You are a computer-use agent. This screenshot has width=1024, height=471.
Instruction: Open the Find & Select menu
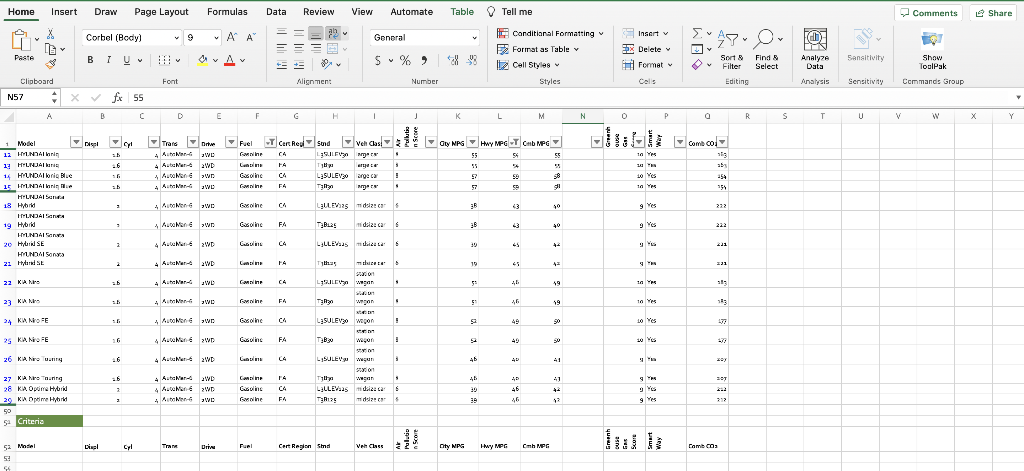click(766, 49)
